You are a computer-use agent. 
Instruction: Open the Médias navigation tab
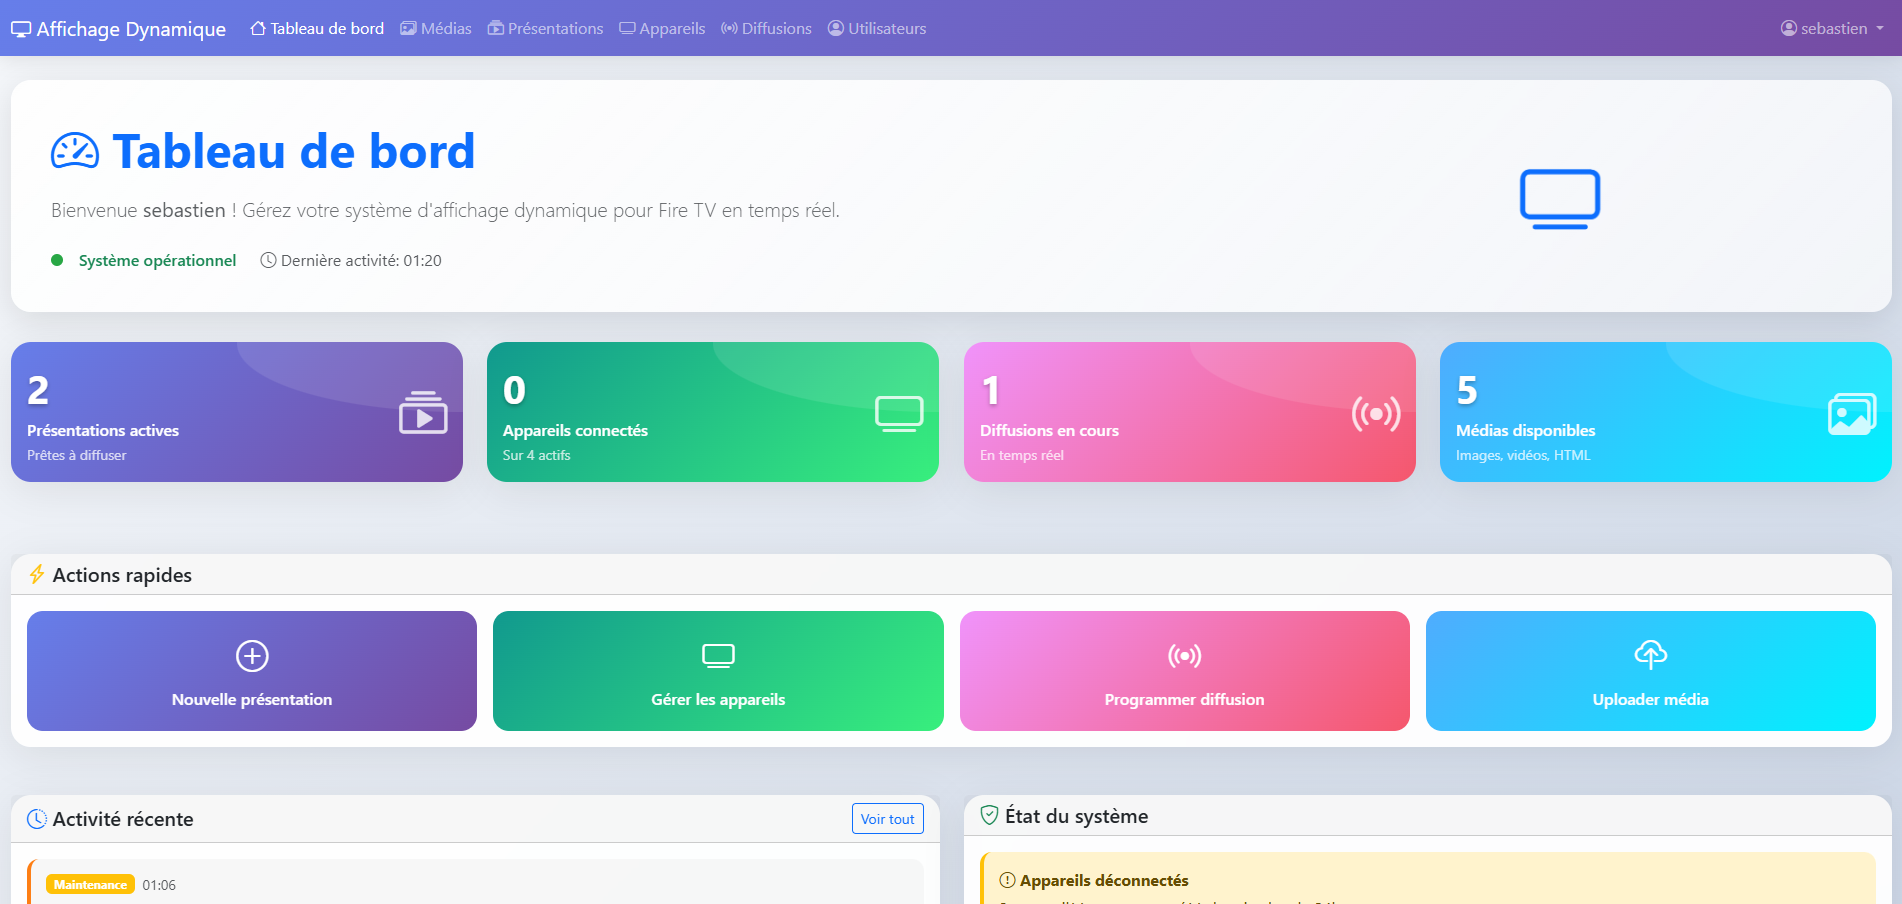tap(436, 28)
